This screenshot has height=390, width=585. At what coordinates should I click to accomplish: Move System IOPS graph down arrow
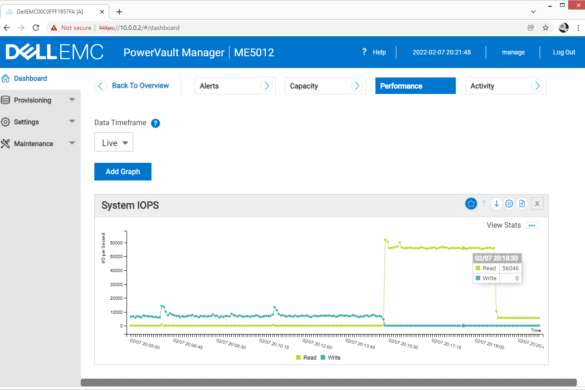click(496, 204)
